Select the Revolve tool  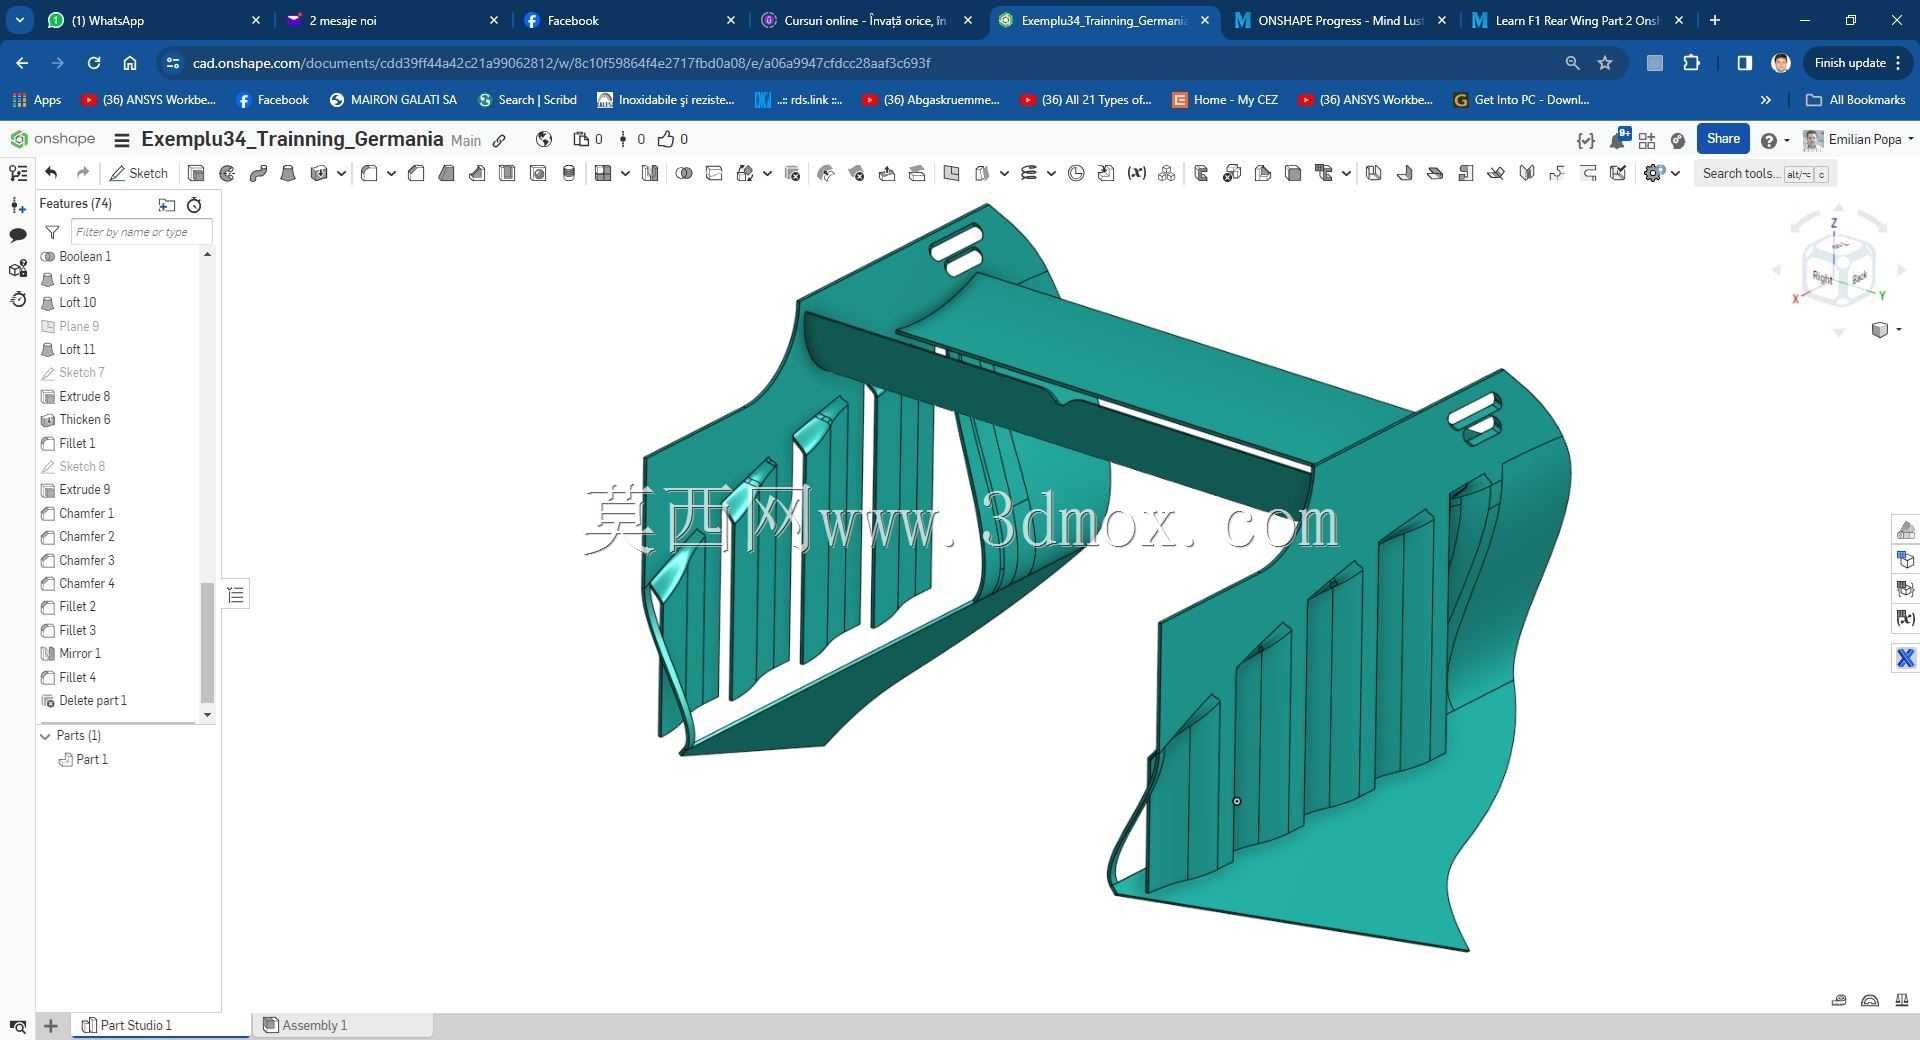(x=227, y=173)
